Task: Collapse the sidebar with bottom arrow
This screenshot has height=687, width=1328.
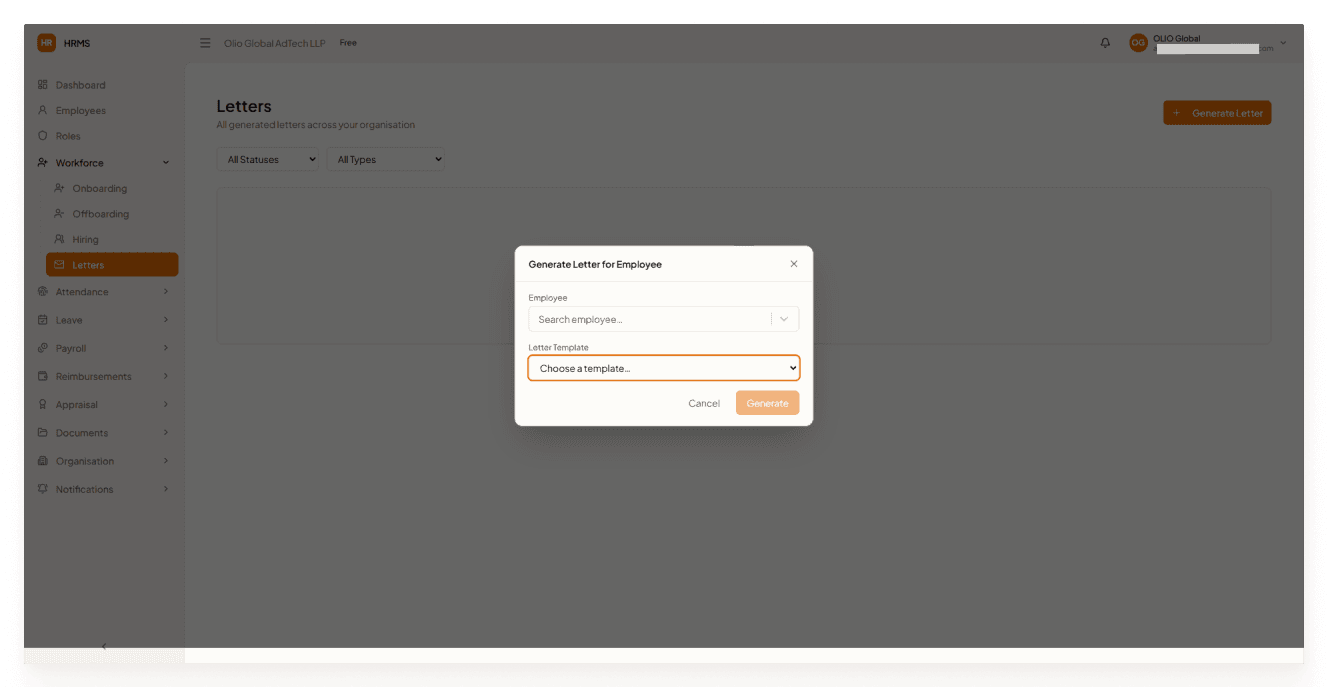Action: pos(104,646)
